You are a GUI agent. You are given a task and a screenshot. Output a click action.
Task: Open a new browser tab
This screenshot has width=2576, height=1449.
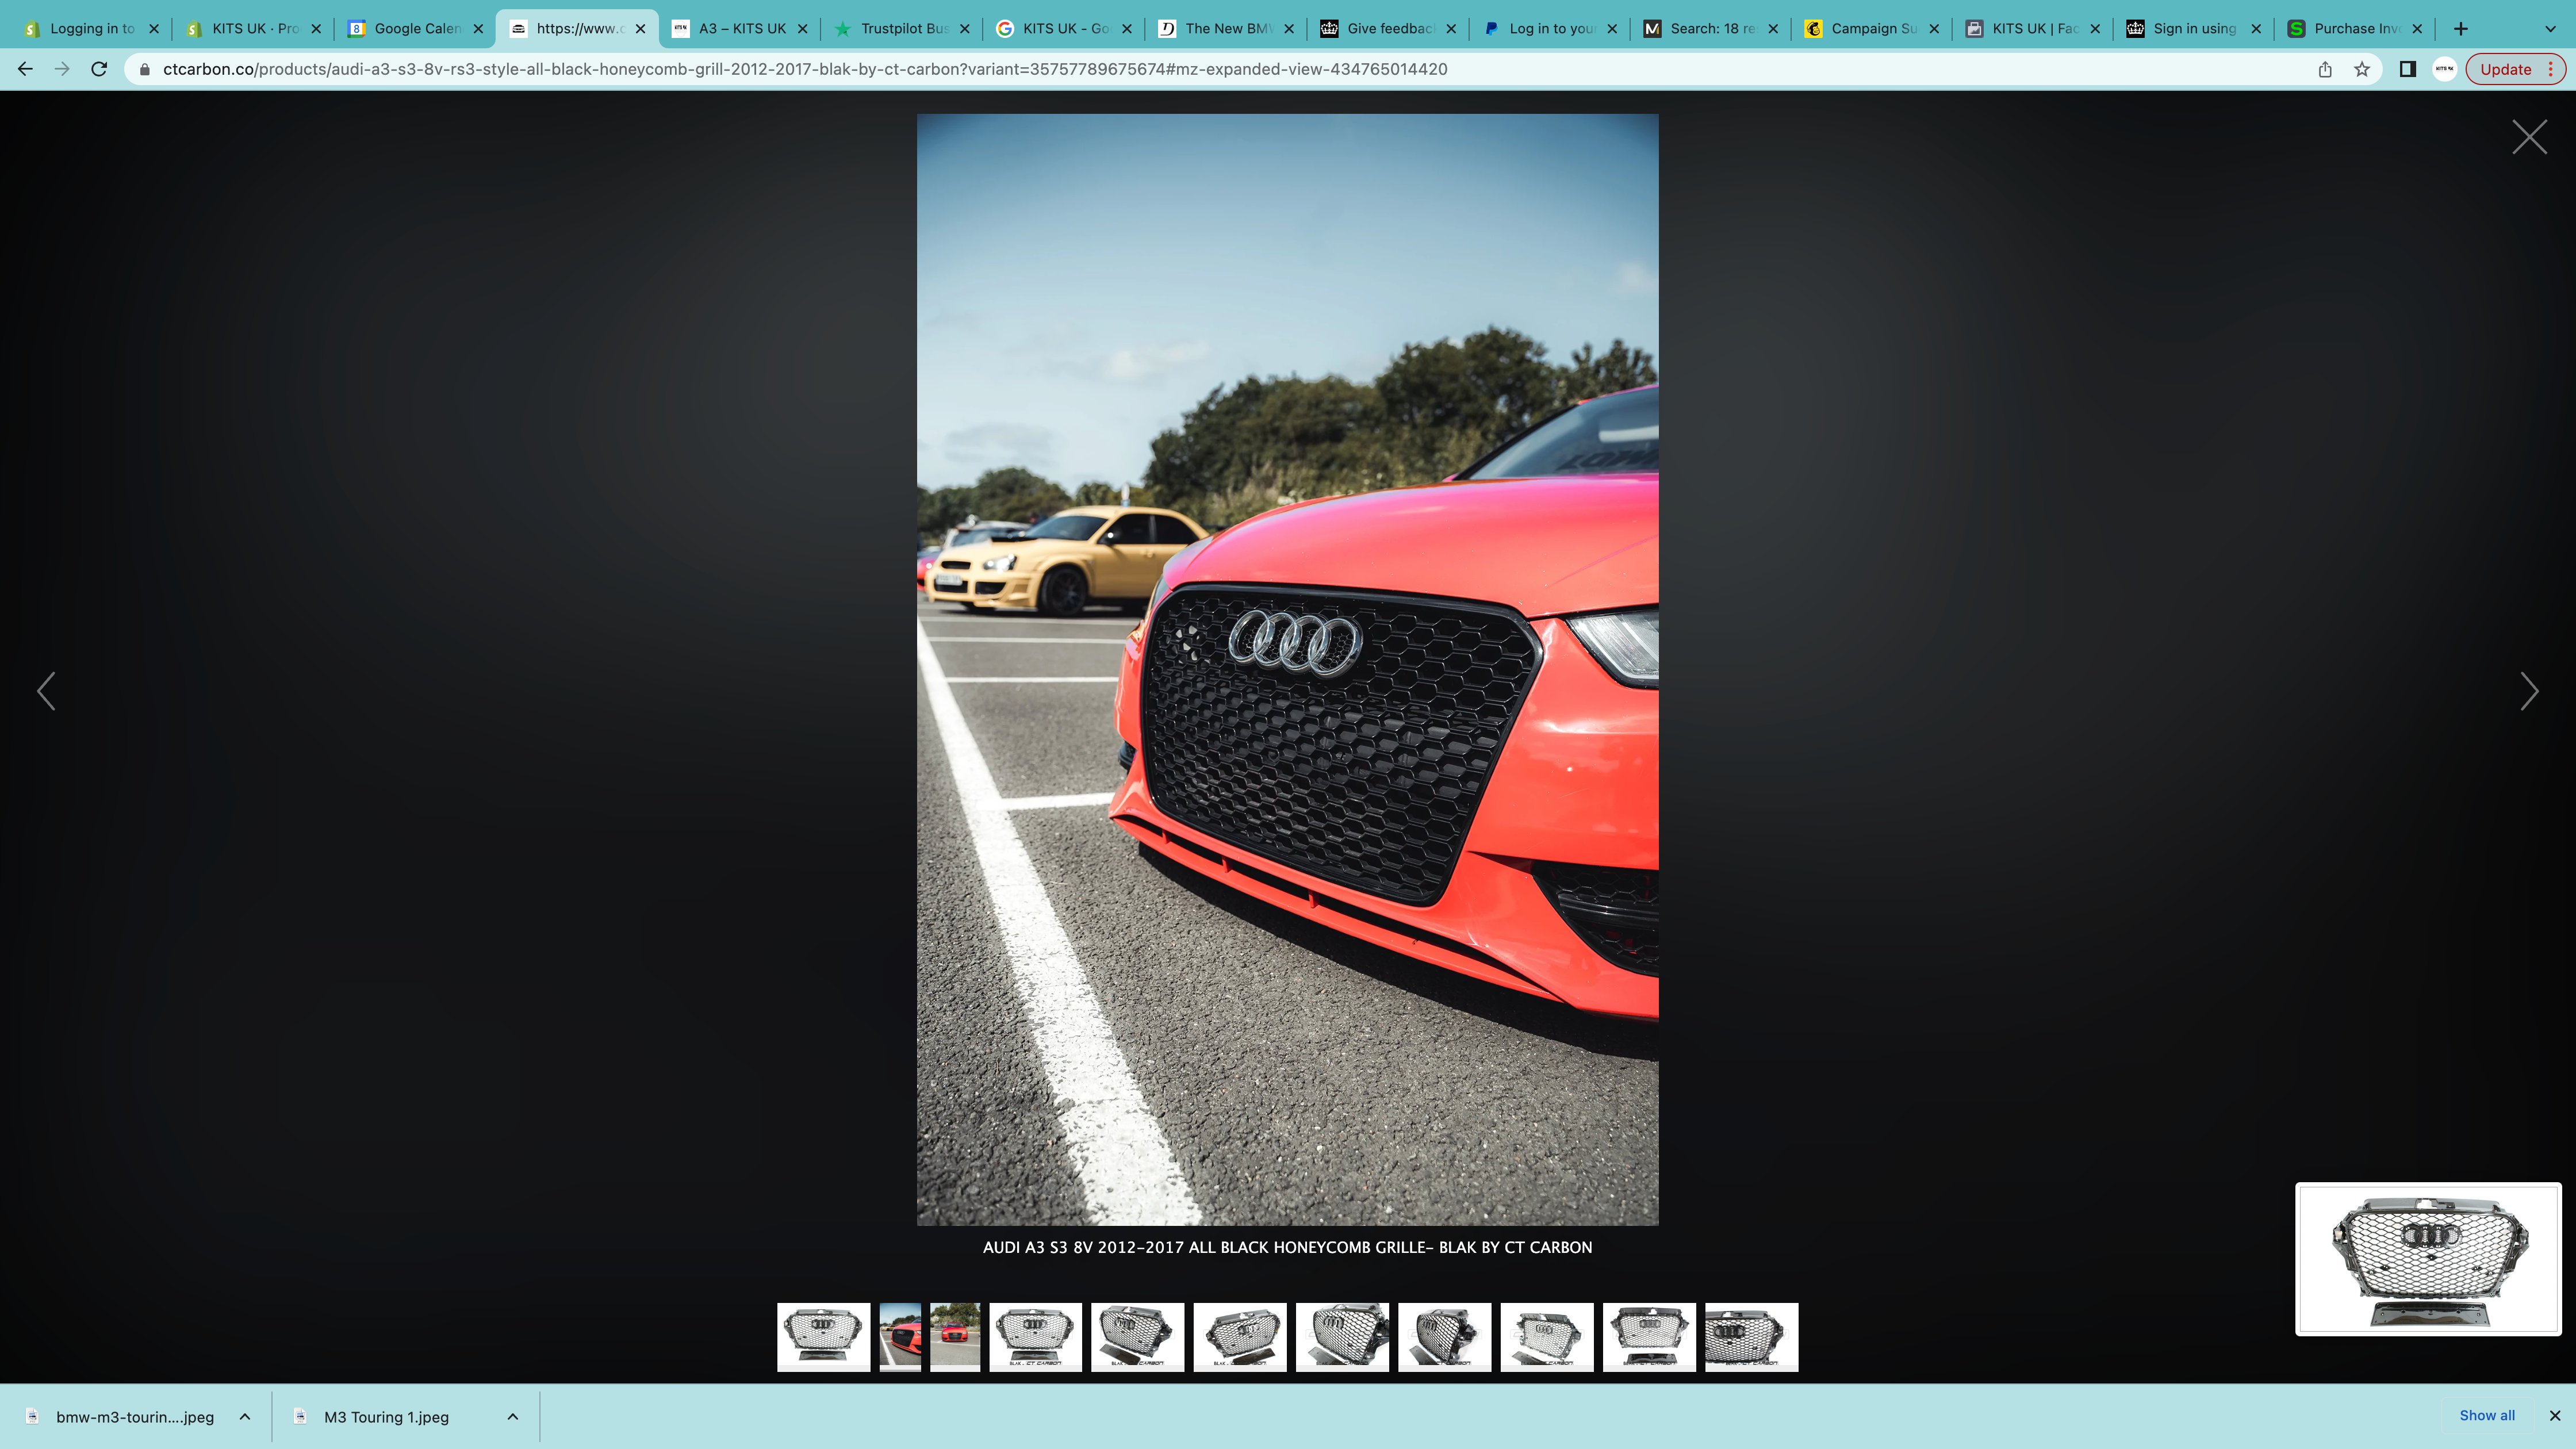pos(2461,28)
